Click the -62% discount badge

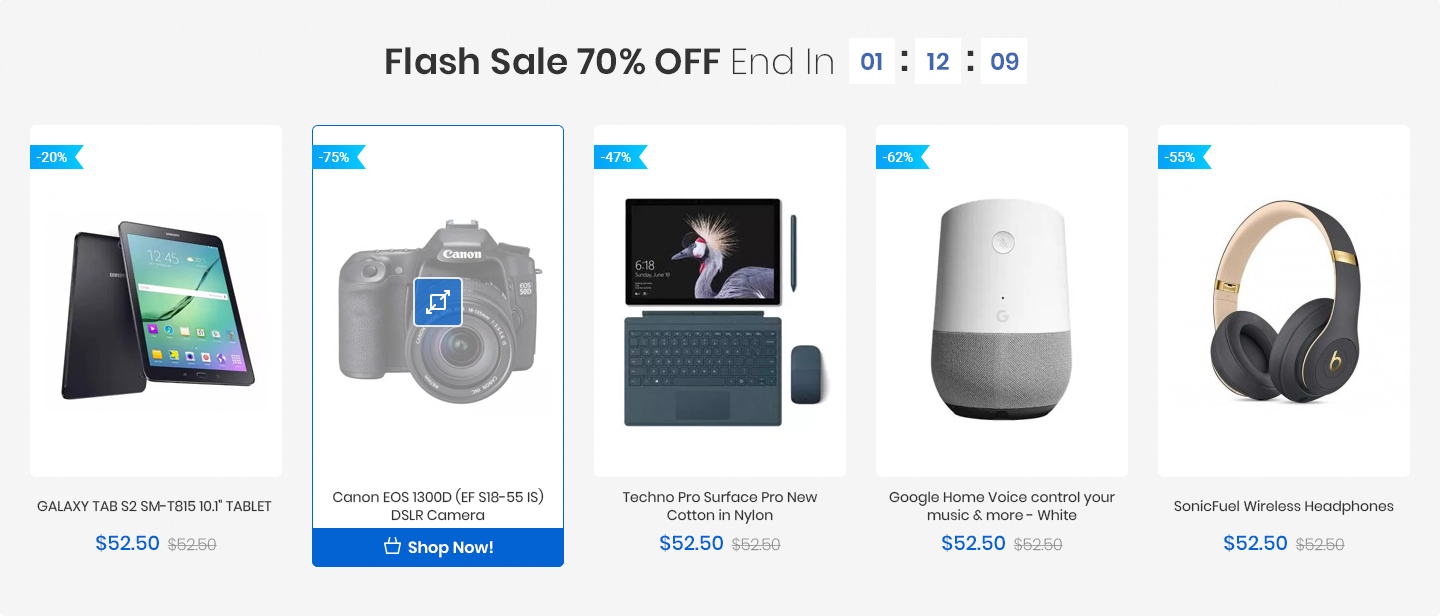tap(902, 157)
